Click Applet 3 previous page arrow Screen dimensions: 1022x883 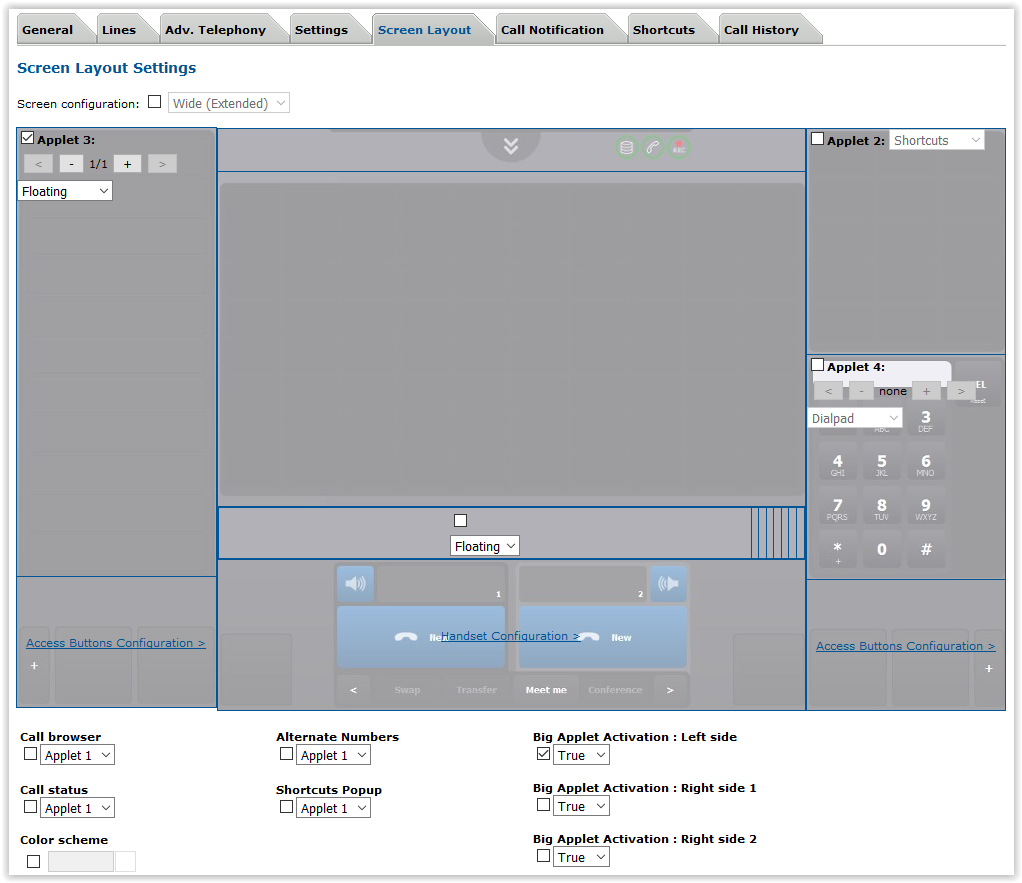[x=38, y=164]
